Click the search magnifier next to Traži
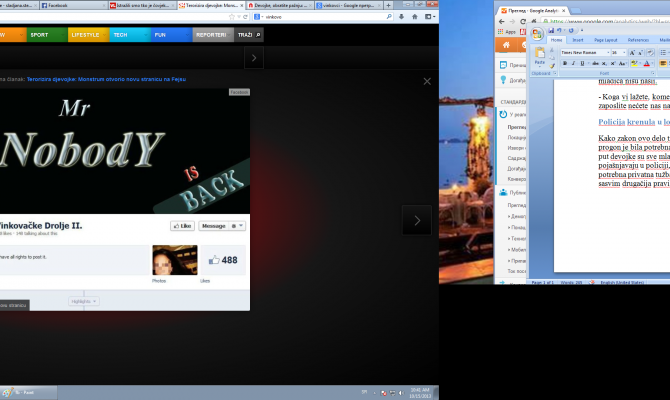 pos(258,35)
